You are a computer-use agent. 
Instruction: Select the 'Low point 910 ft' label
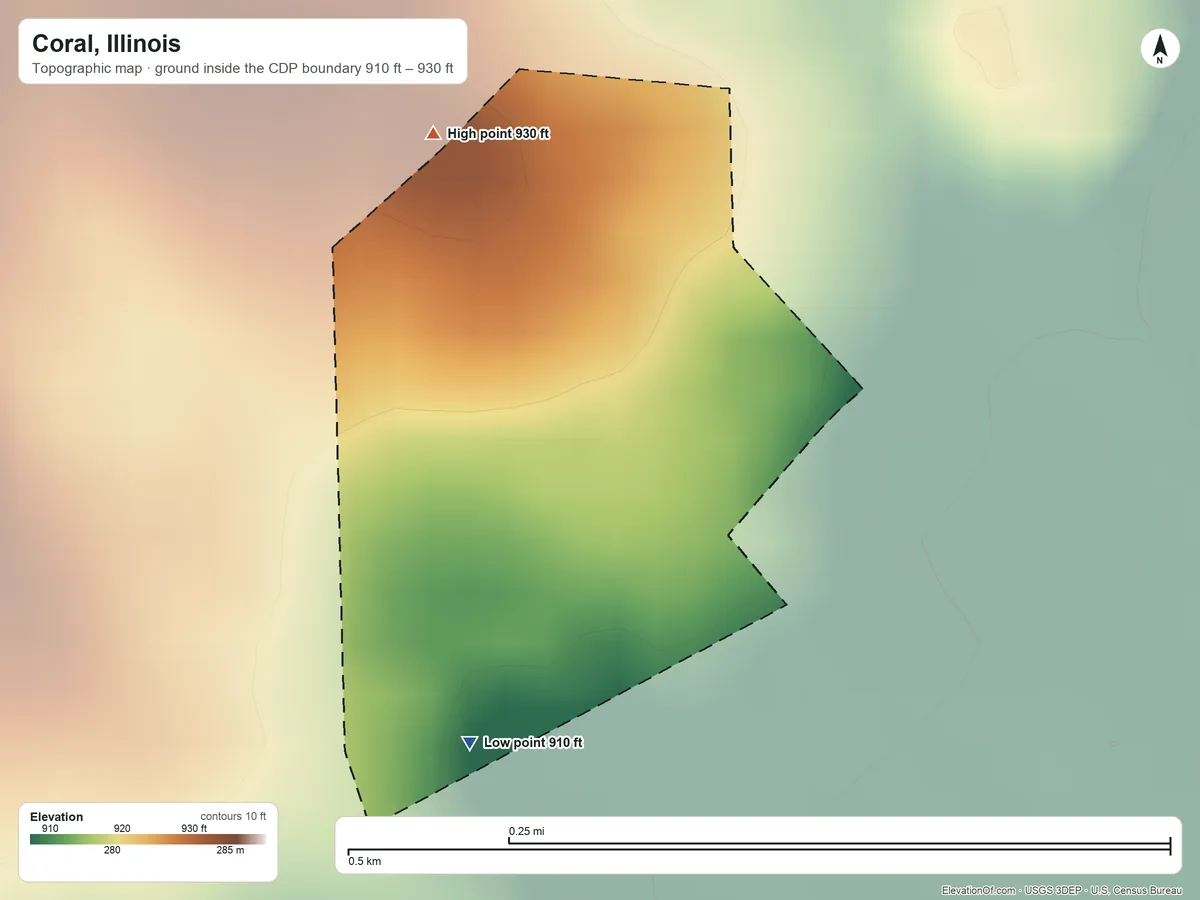(x=533, y=743)
